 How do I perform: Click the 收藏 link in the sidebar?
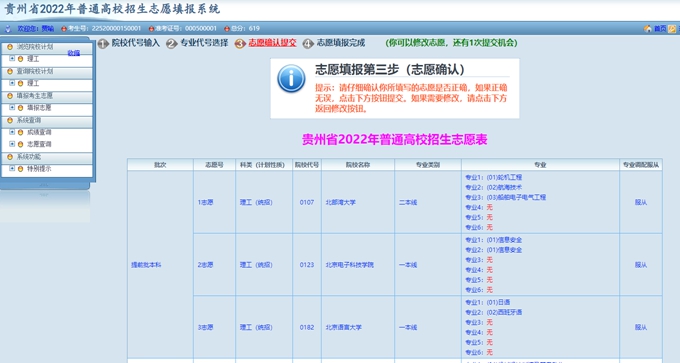click(x=74, y=53)
